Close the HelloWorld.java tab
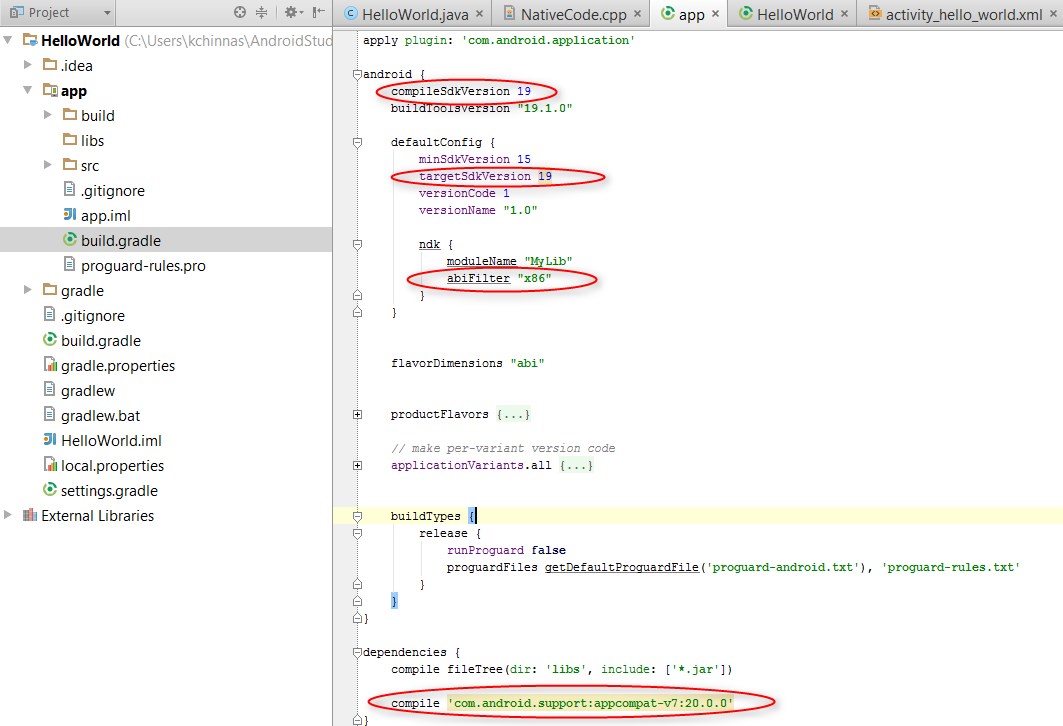 (x=479, y=14)
